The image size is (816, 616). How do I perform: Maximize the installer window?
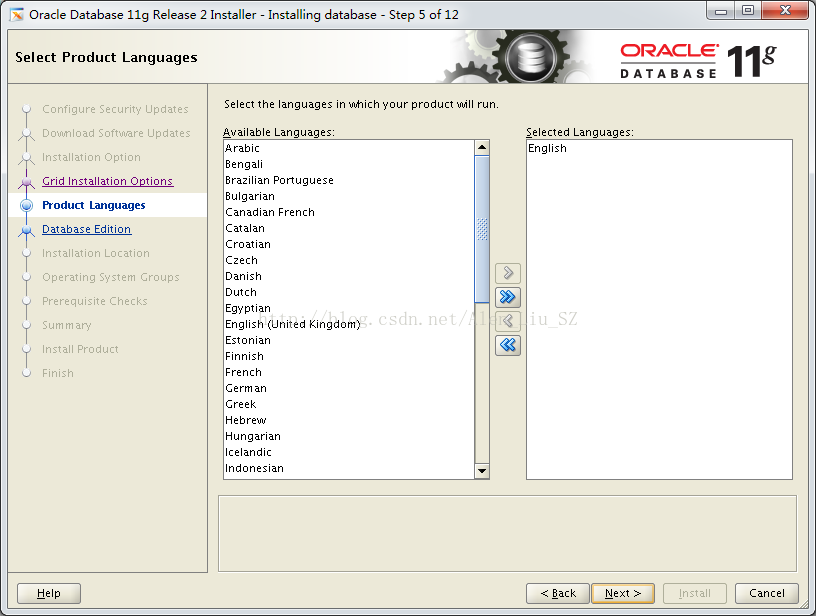tap(748, 11)
